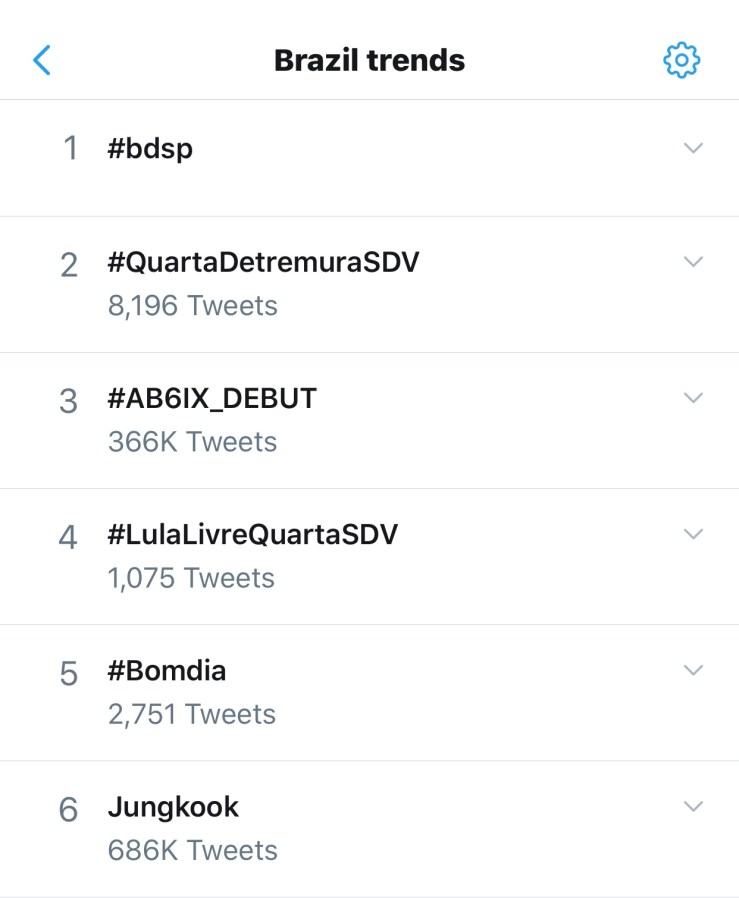
Task: Tap the Brazil trends title
Action: pos(369,60)
